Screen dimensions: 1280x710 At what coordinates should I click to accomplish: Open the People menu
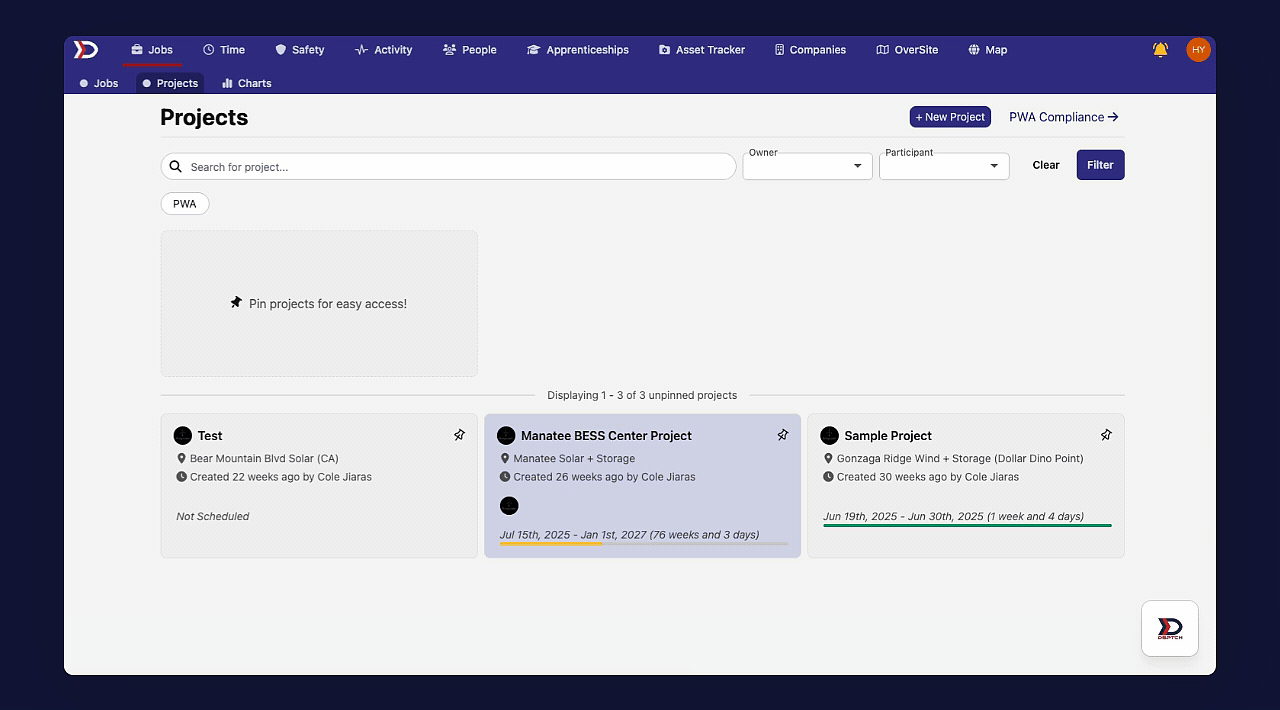[x=470, y=49]
